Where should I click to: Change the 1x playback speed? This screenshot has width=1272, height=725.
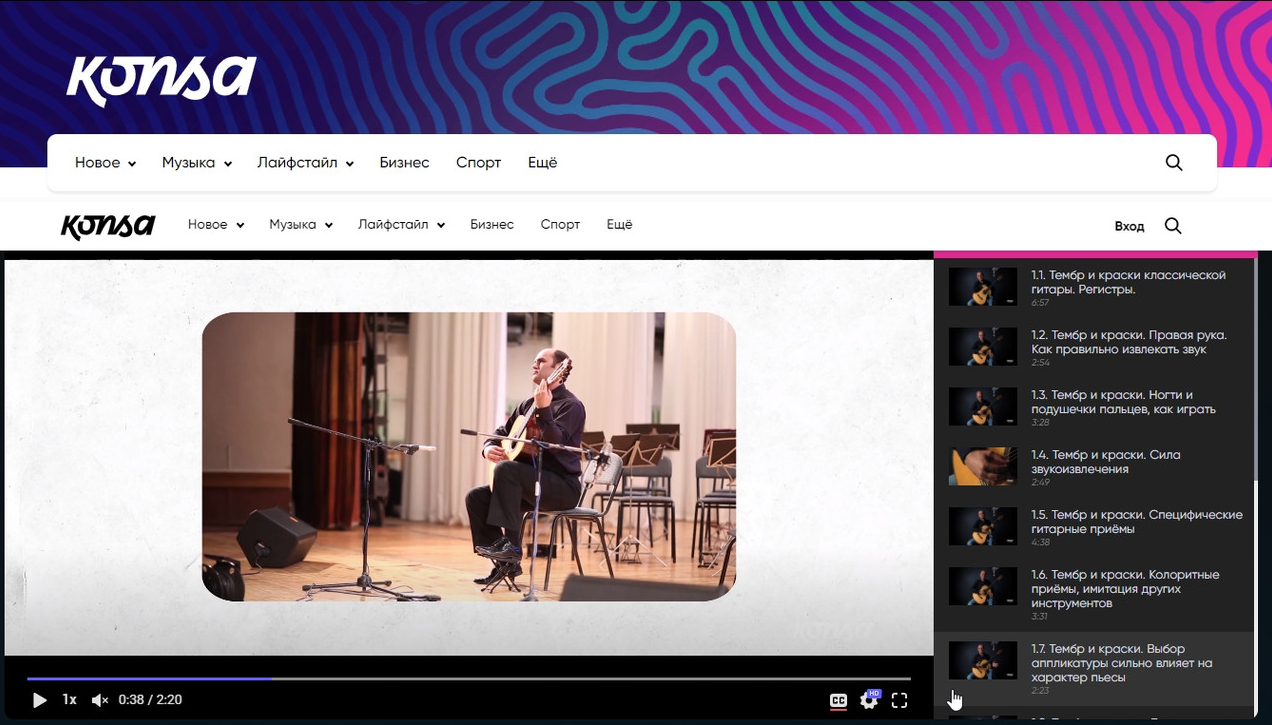[x=69, y=700]
